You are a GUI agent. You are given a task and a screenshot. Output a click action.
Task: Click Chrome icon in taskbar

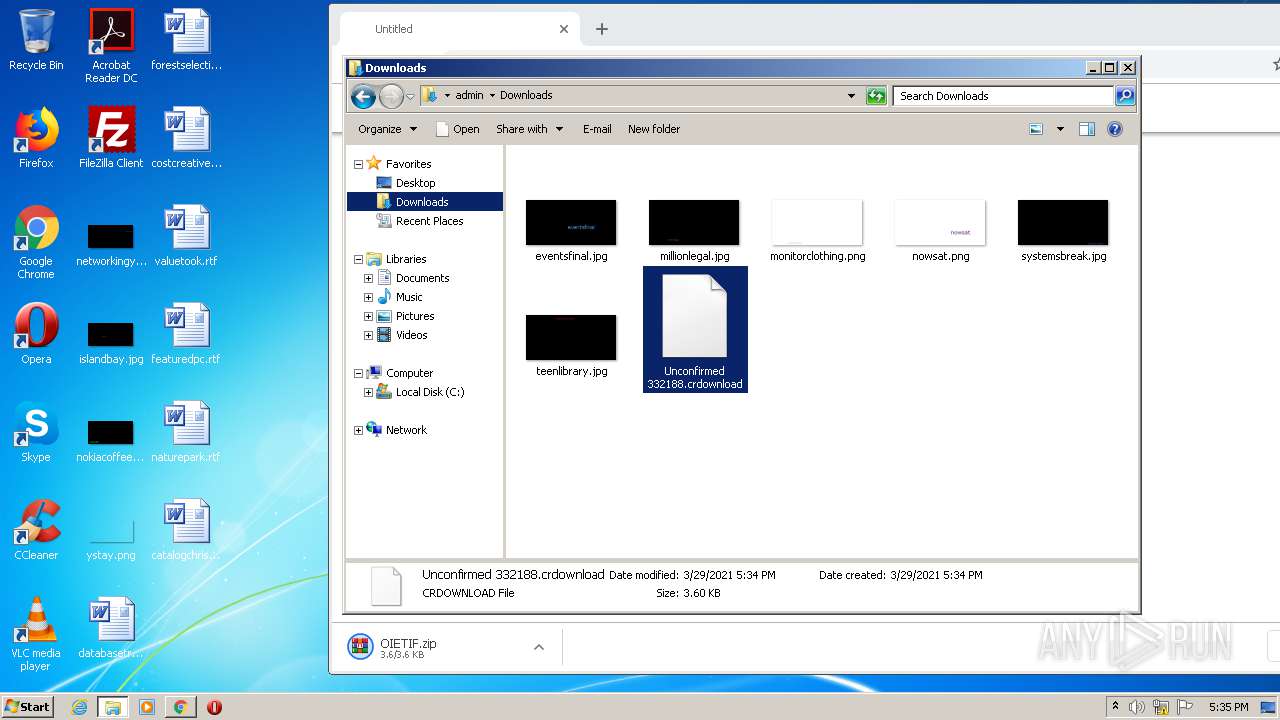coord(180,707)
